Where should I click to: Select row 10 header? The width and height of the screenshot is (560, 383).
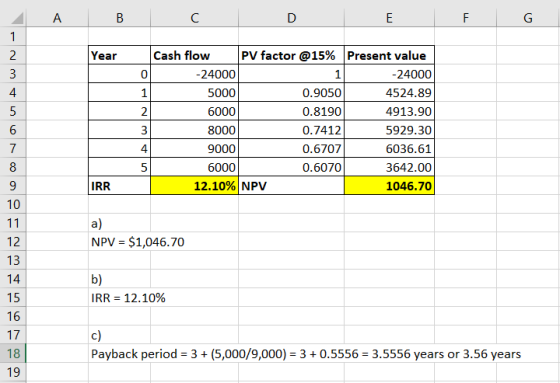[13, 204]
